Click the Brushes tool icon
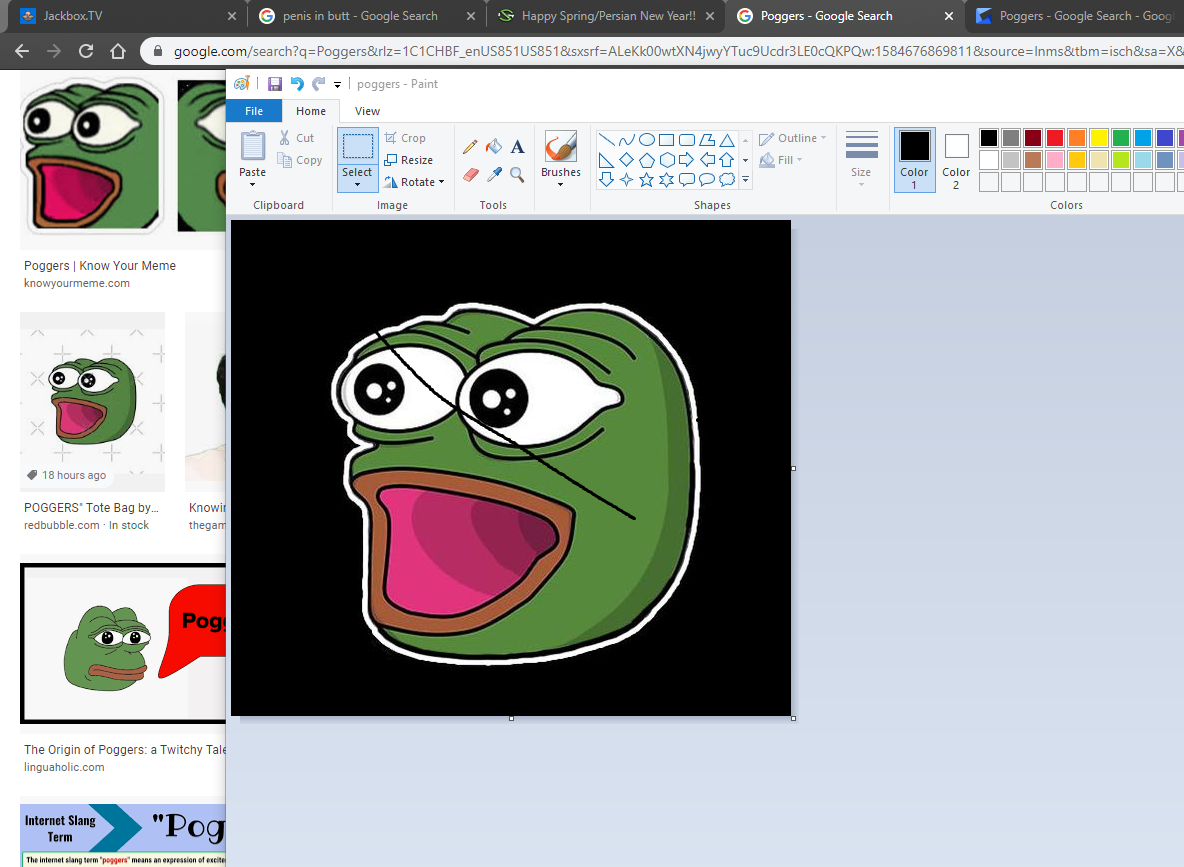 561,147
